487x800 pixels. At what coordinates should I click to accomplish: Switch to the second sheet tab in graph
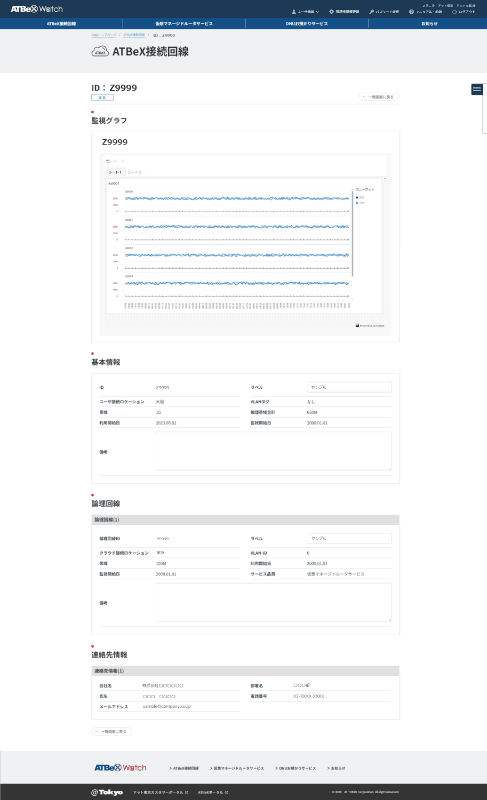[x=135, y=172]
